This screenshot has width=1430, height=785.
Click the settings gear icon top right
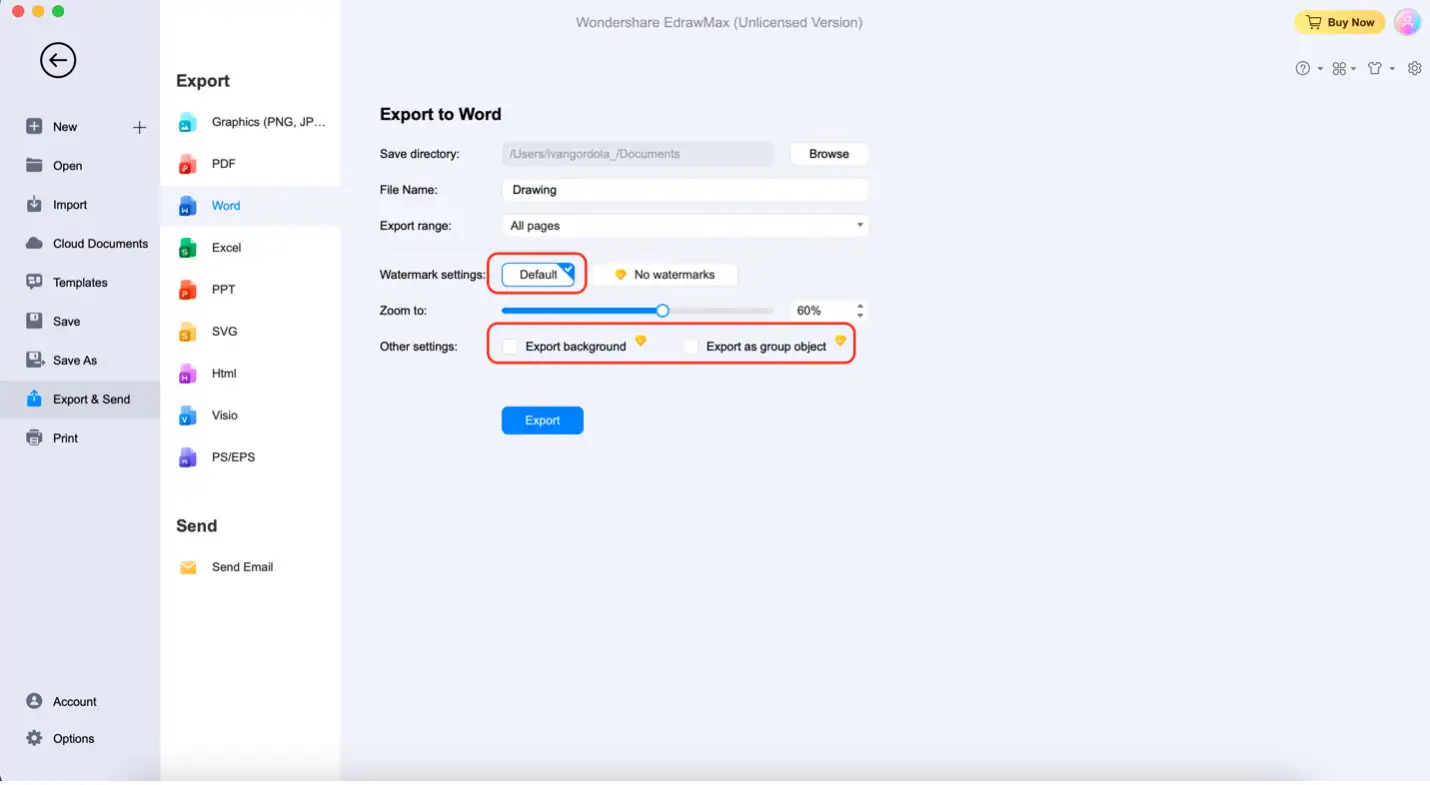pos(1414,69)
